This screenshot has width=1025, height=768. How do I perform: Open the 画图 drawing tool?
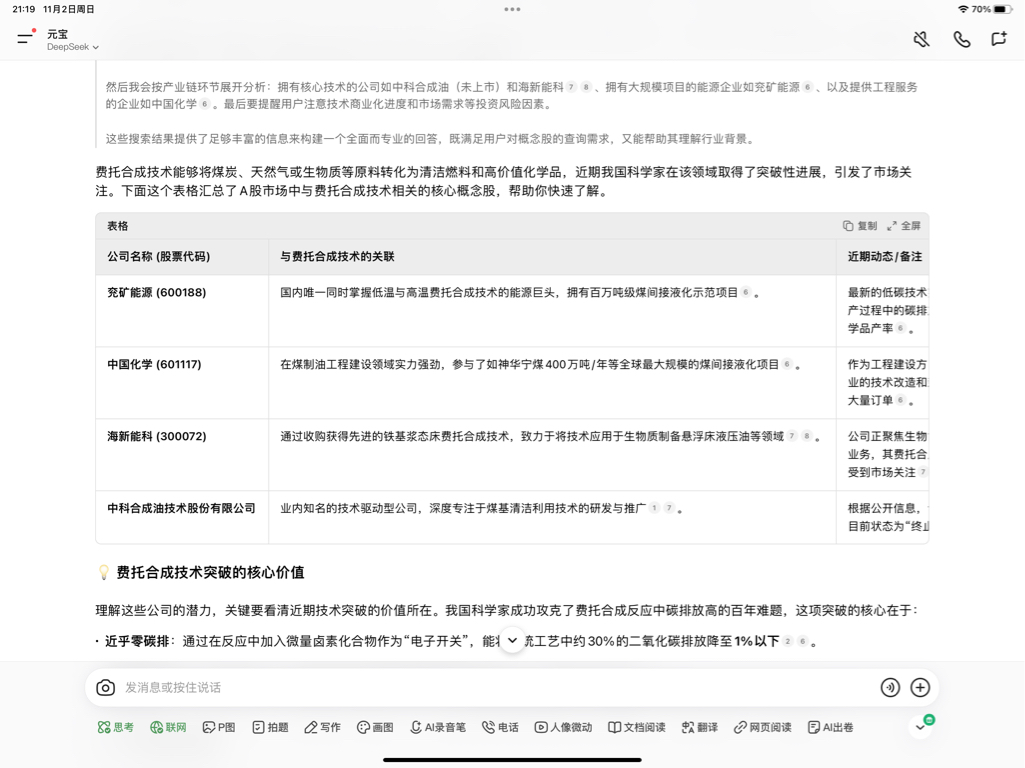(x=375, y=727)
